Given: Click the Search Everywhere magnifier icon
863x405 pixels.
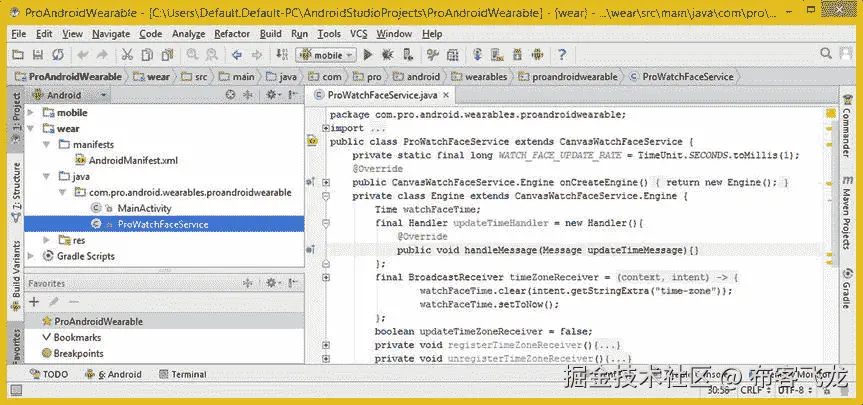Looking at the screenshot, I should point(826,53).
